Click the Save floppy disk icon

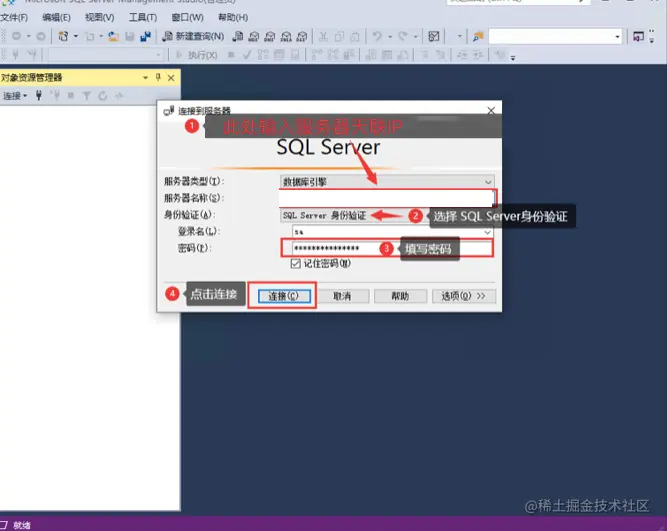pos(130,37)
